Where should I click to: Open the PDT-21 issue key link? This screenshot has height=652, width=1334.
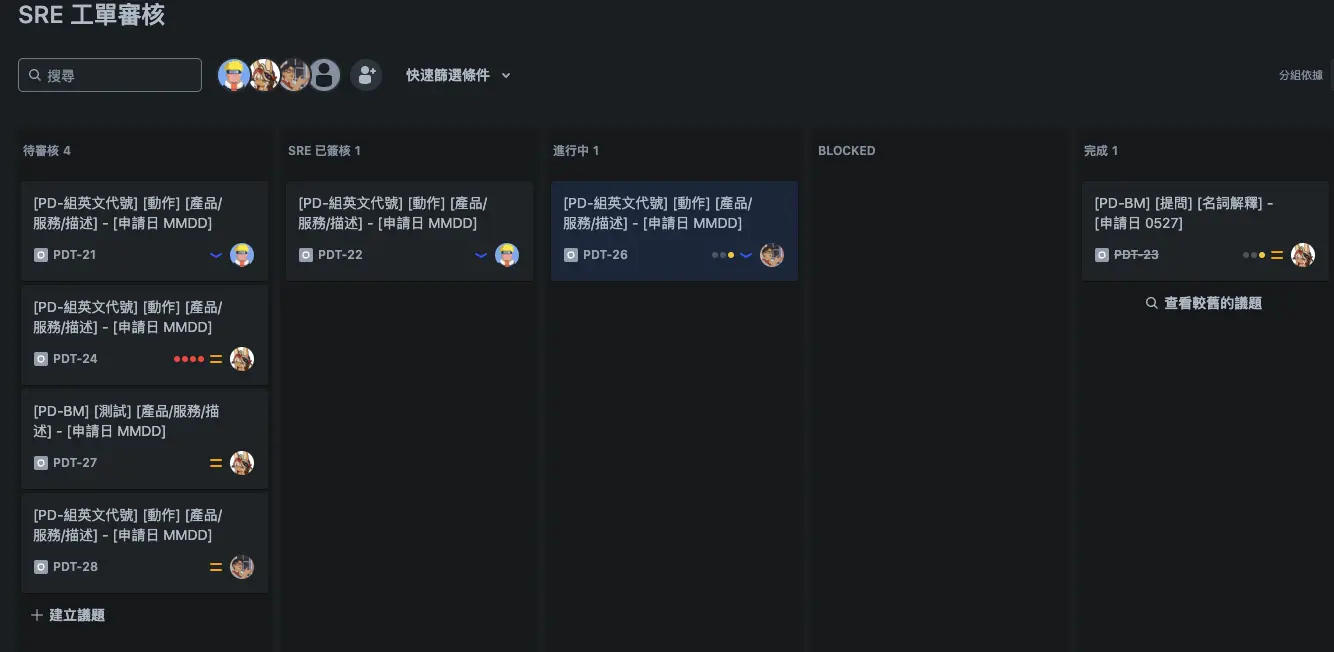click(74, 255)
